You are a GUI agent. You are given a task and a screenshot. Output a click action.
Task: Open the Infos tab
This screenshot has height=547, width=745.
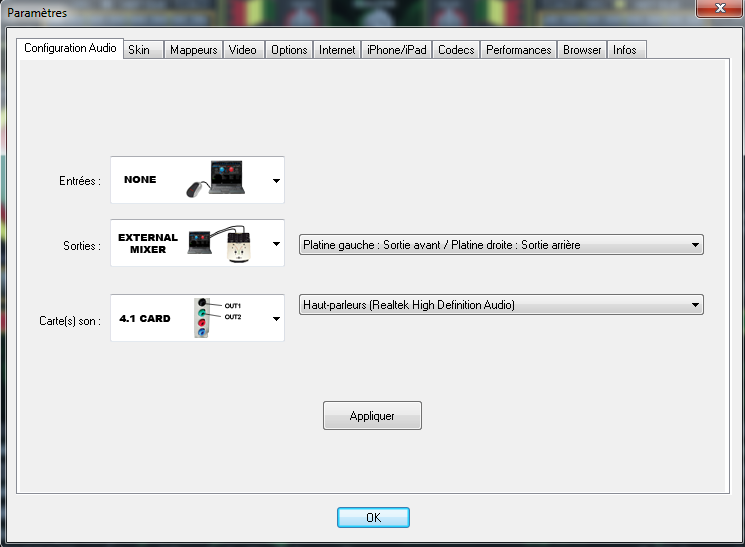[626, 50]
